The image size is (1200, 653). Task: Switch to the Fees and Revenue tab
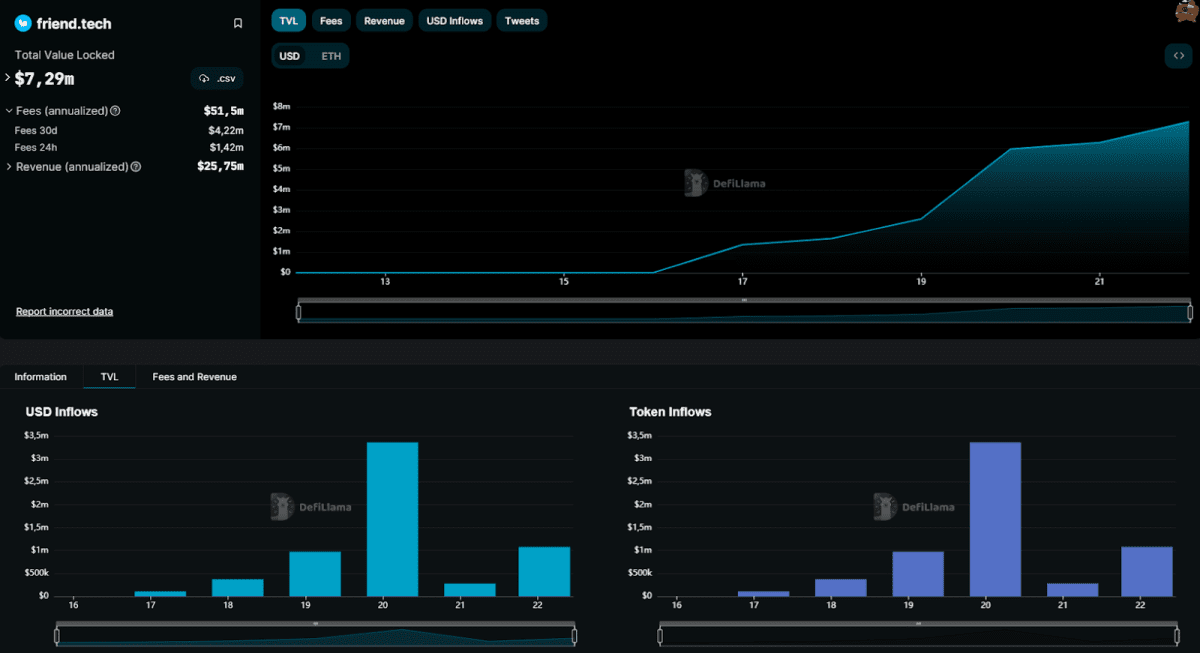click(x=193, y=376)
